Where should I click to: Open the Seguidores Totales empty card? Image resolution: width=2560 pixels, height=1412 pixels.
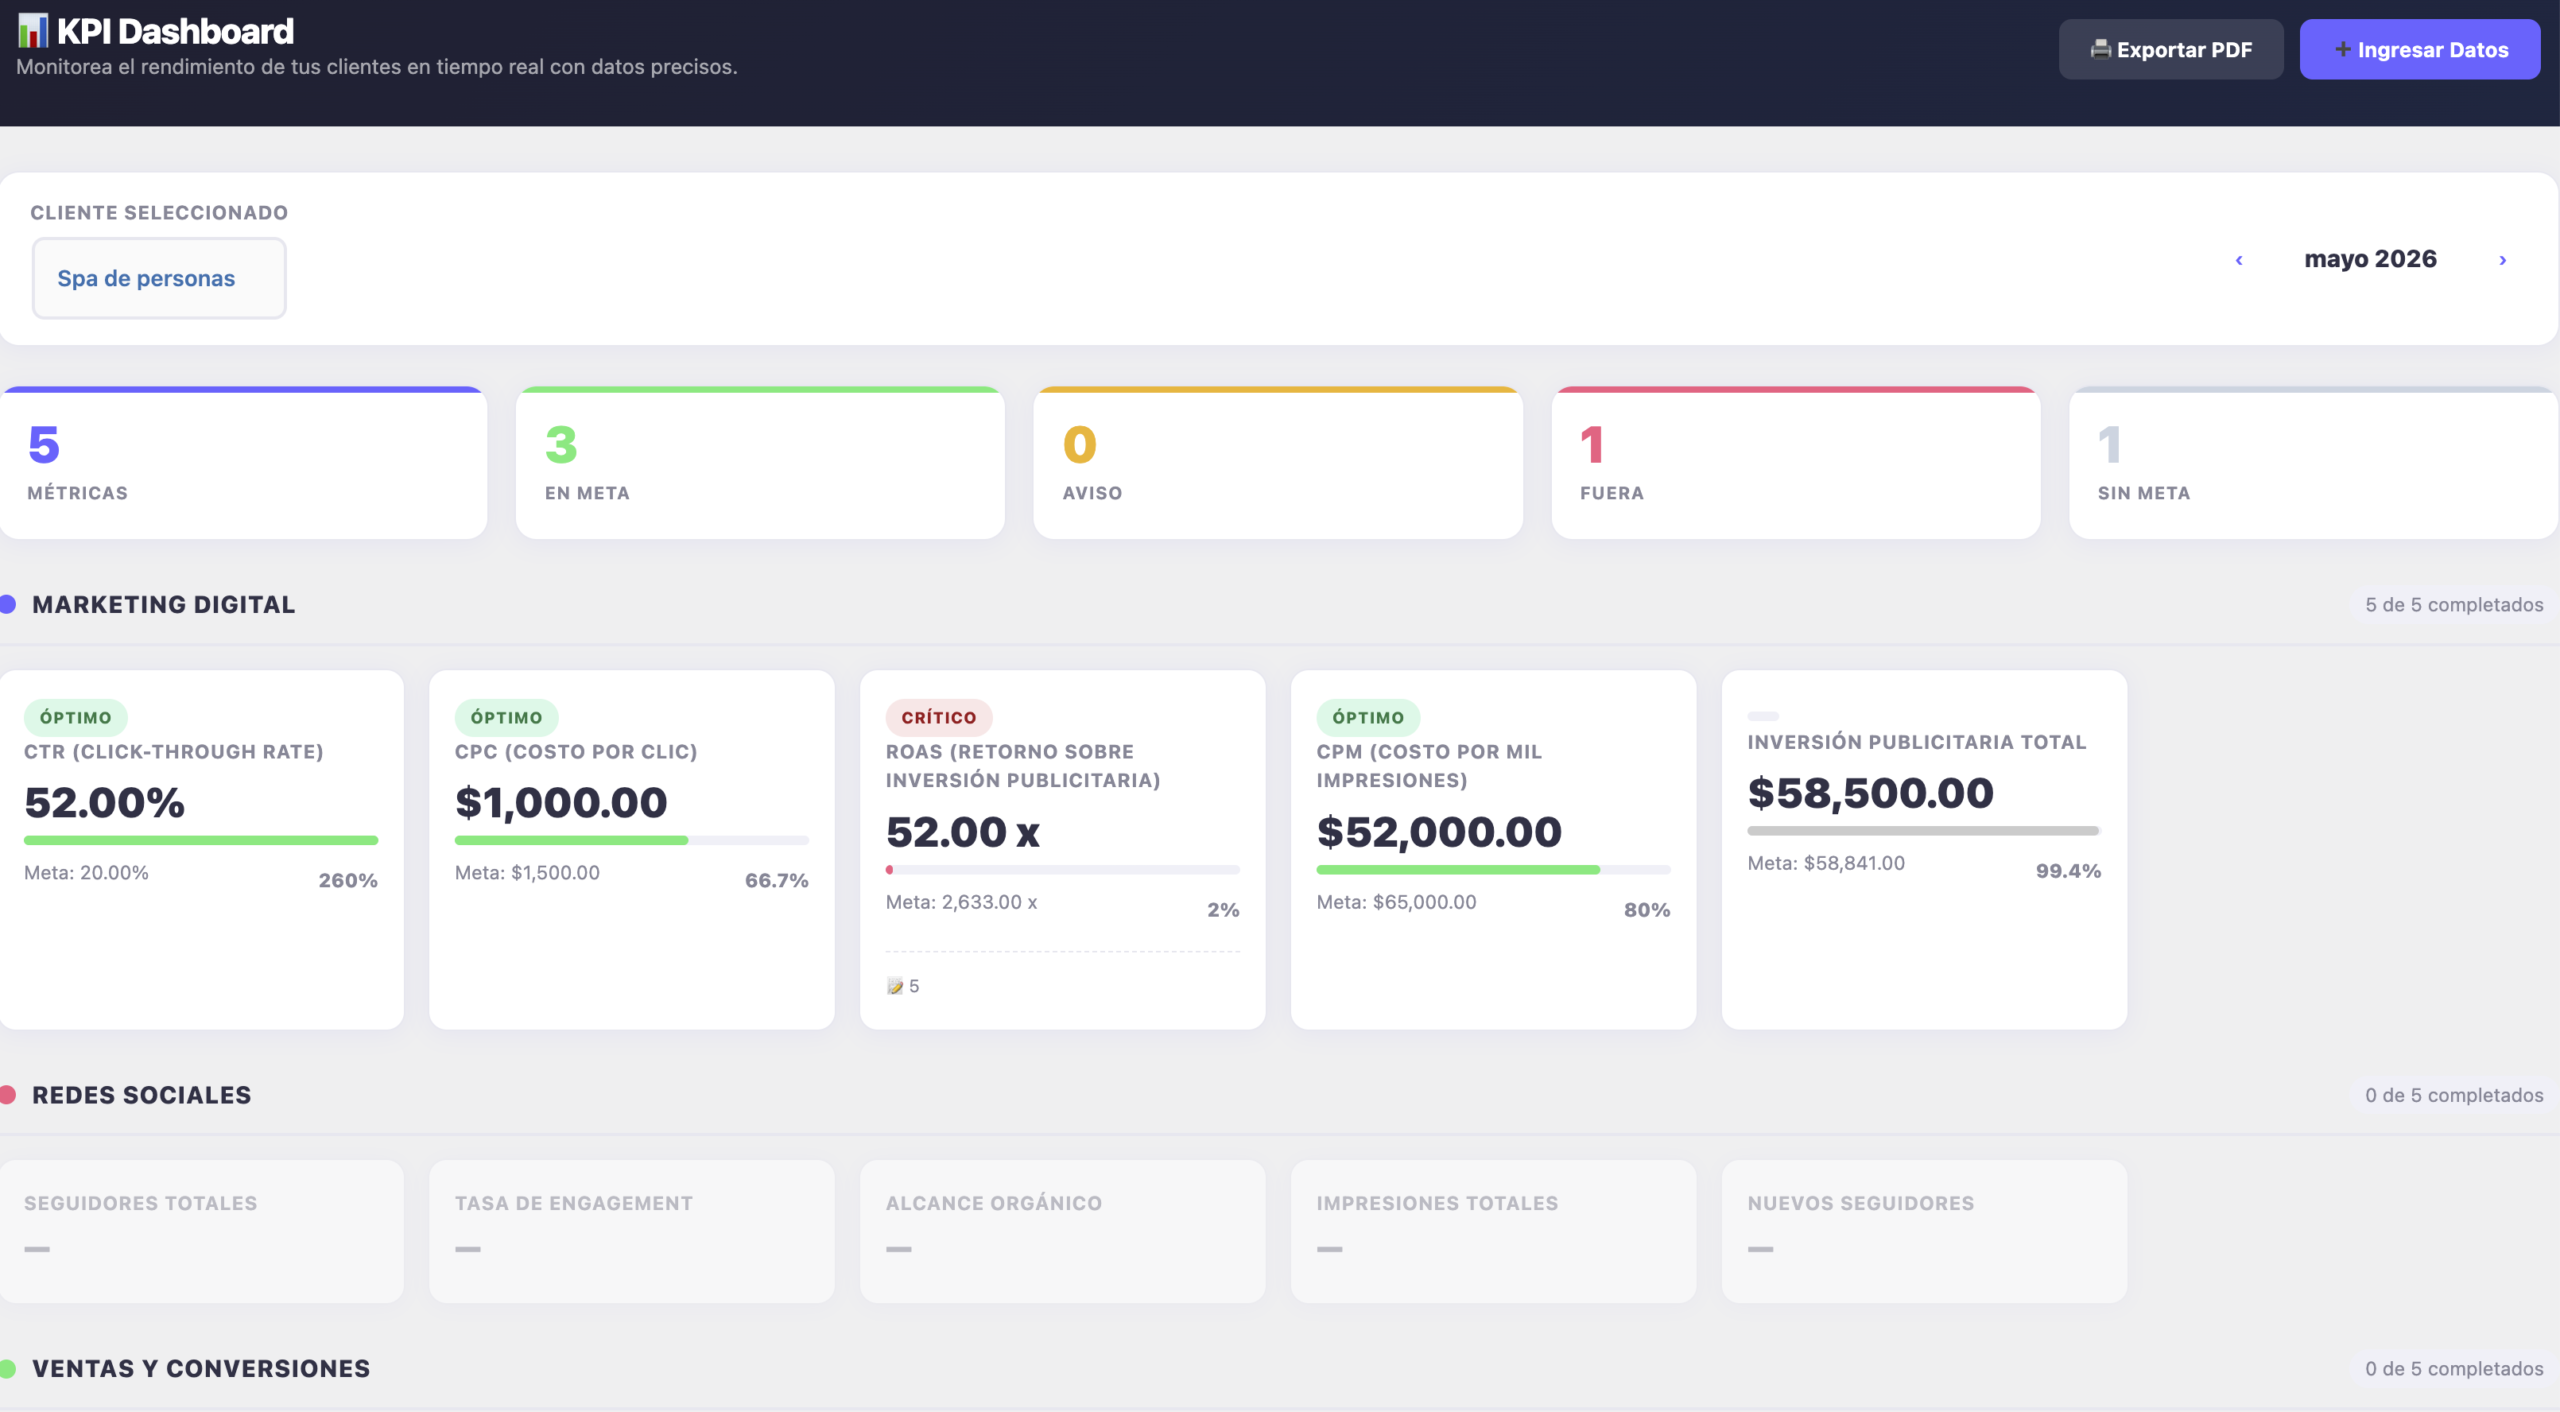tap(201, 1231)
